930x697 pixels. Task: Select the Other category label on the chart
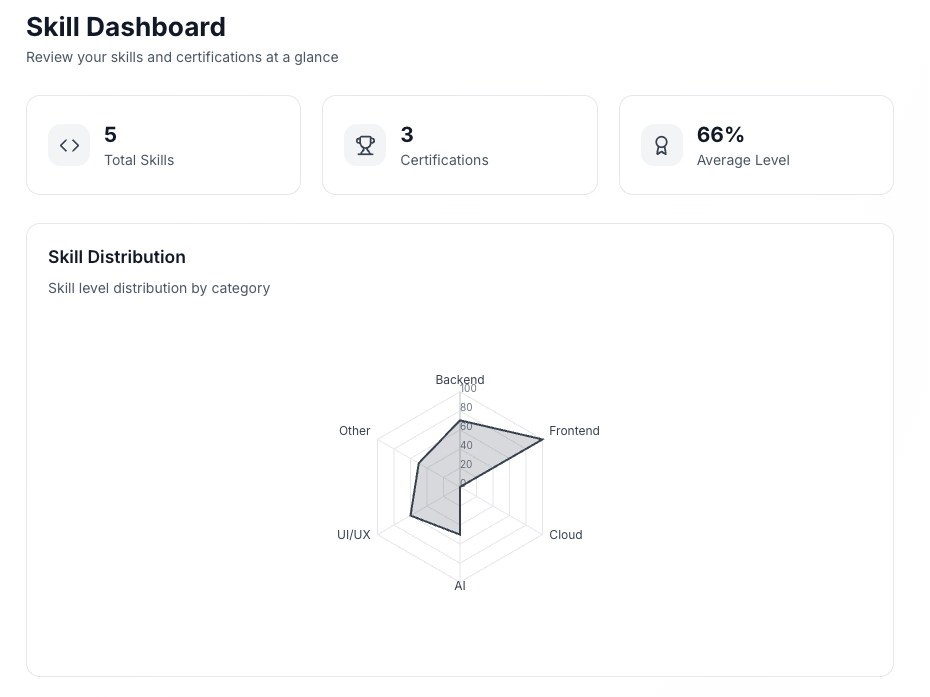click(354, 431)
